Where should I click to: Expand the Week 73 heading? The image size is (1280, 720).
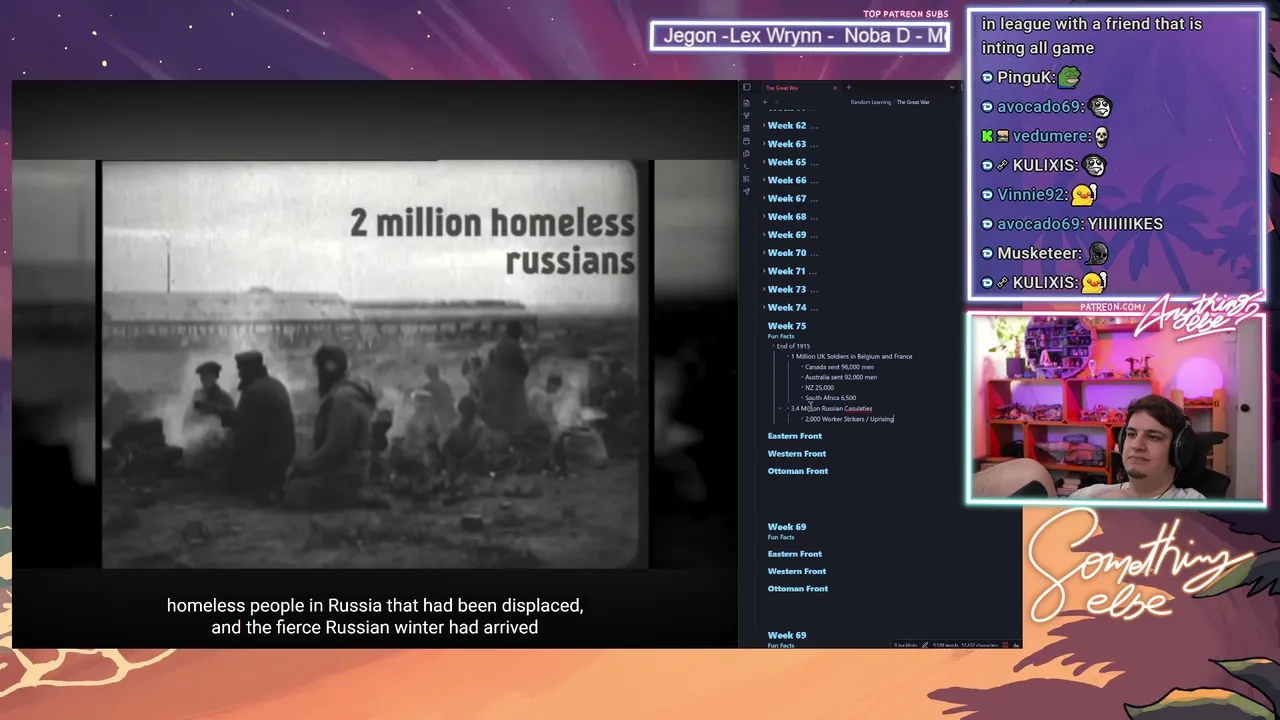[764, 289]
